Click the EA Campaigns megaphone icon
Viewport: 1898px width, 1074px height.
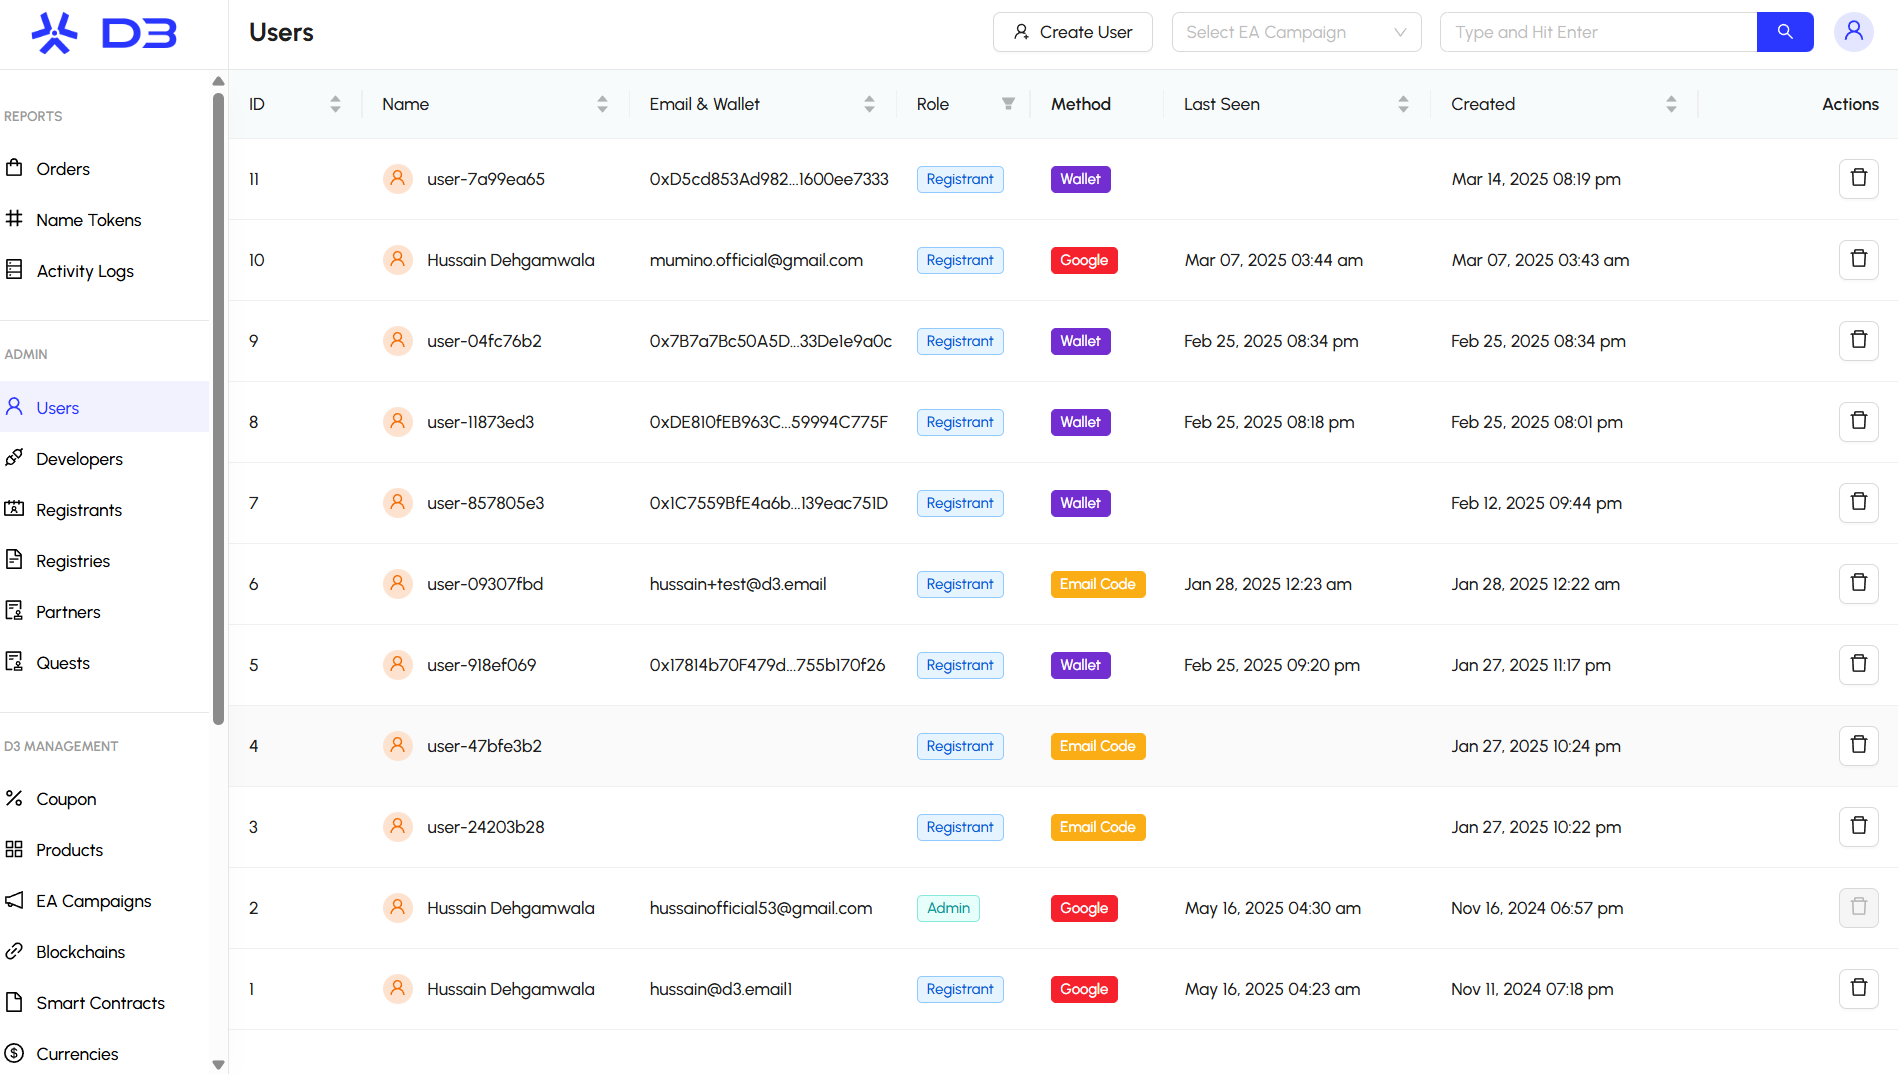(14, 900)
